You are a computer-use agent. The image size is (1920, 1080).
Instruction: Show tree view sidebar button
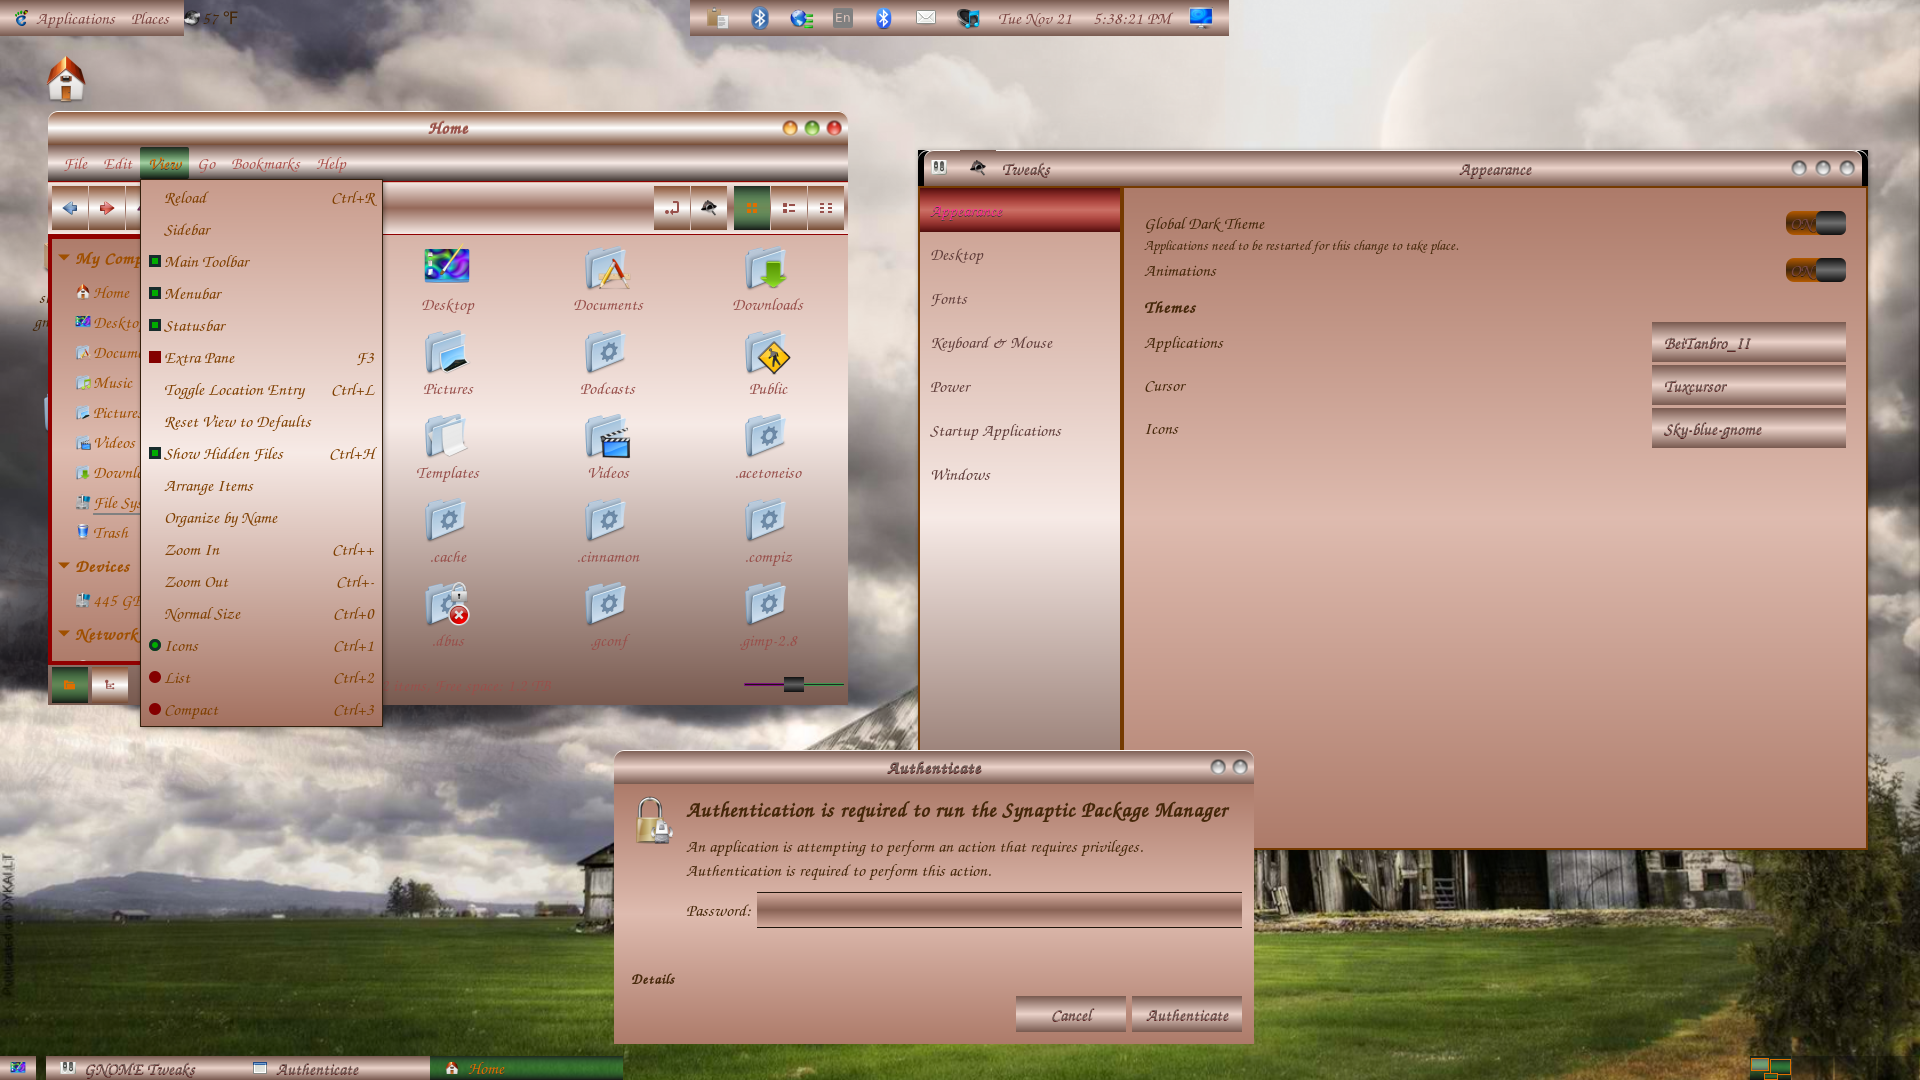click(x=110, y=685)
